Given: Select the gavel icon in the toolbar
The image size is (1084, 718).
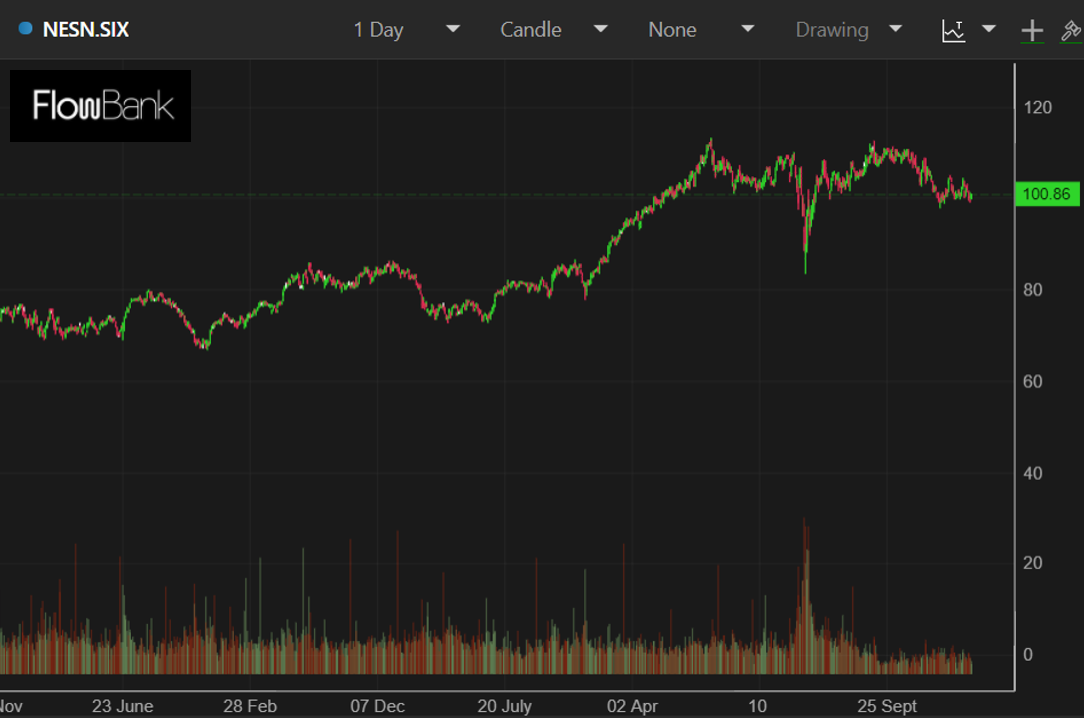Looking at the screenshot, I should [1071, 30].
